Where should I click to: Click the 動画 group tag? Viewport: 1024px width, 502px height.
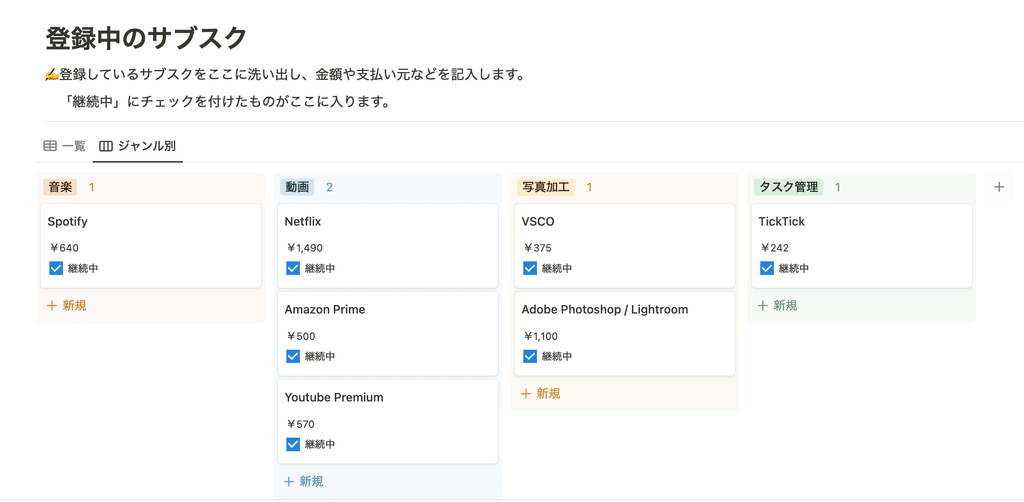point(297,187)
